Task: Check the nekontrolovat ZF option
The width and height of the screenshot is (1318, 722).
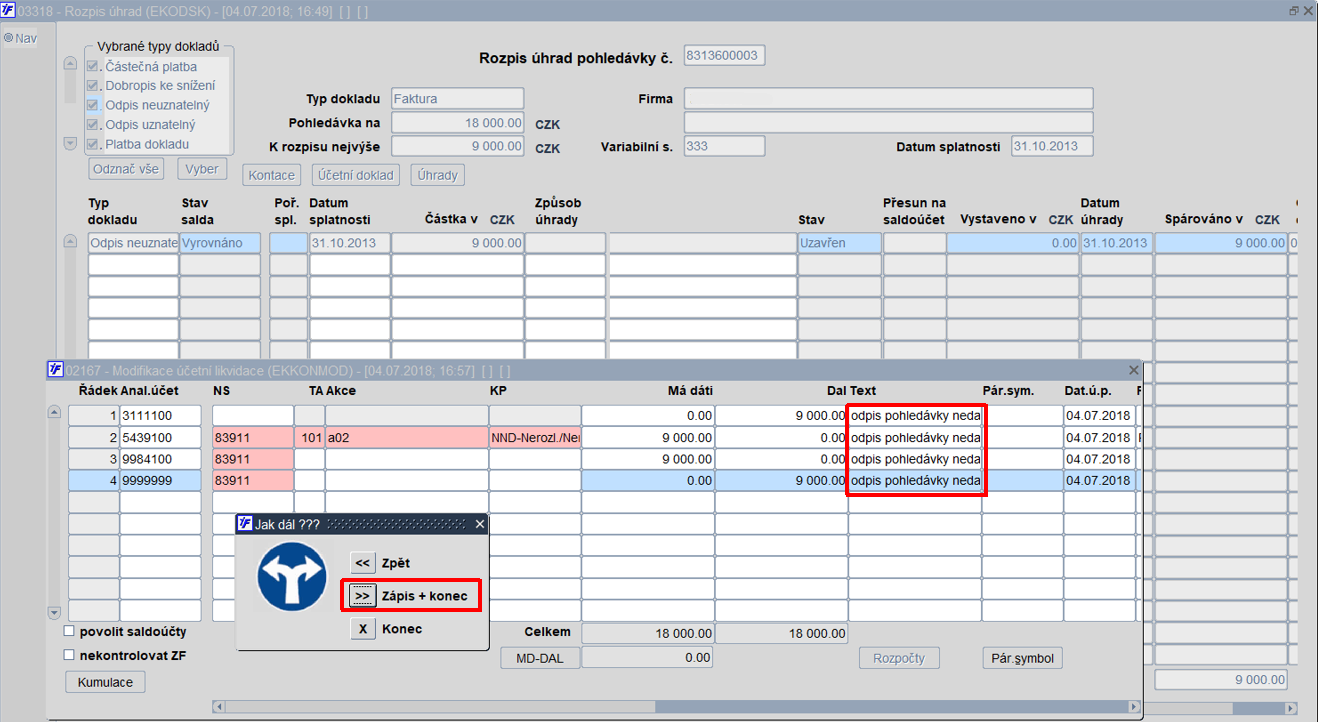Action: pyautogui.click(x=69, y=655)
